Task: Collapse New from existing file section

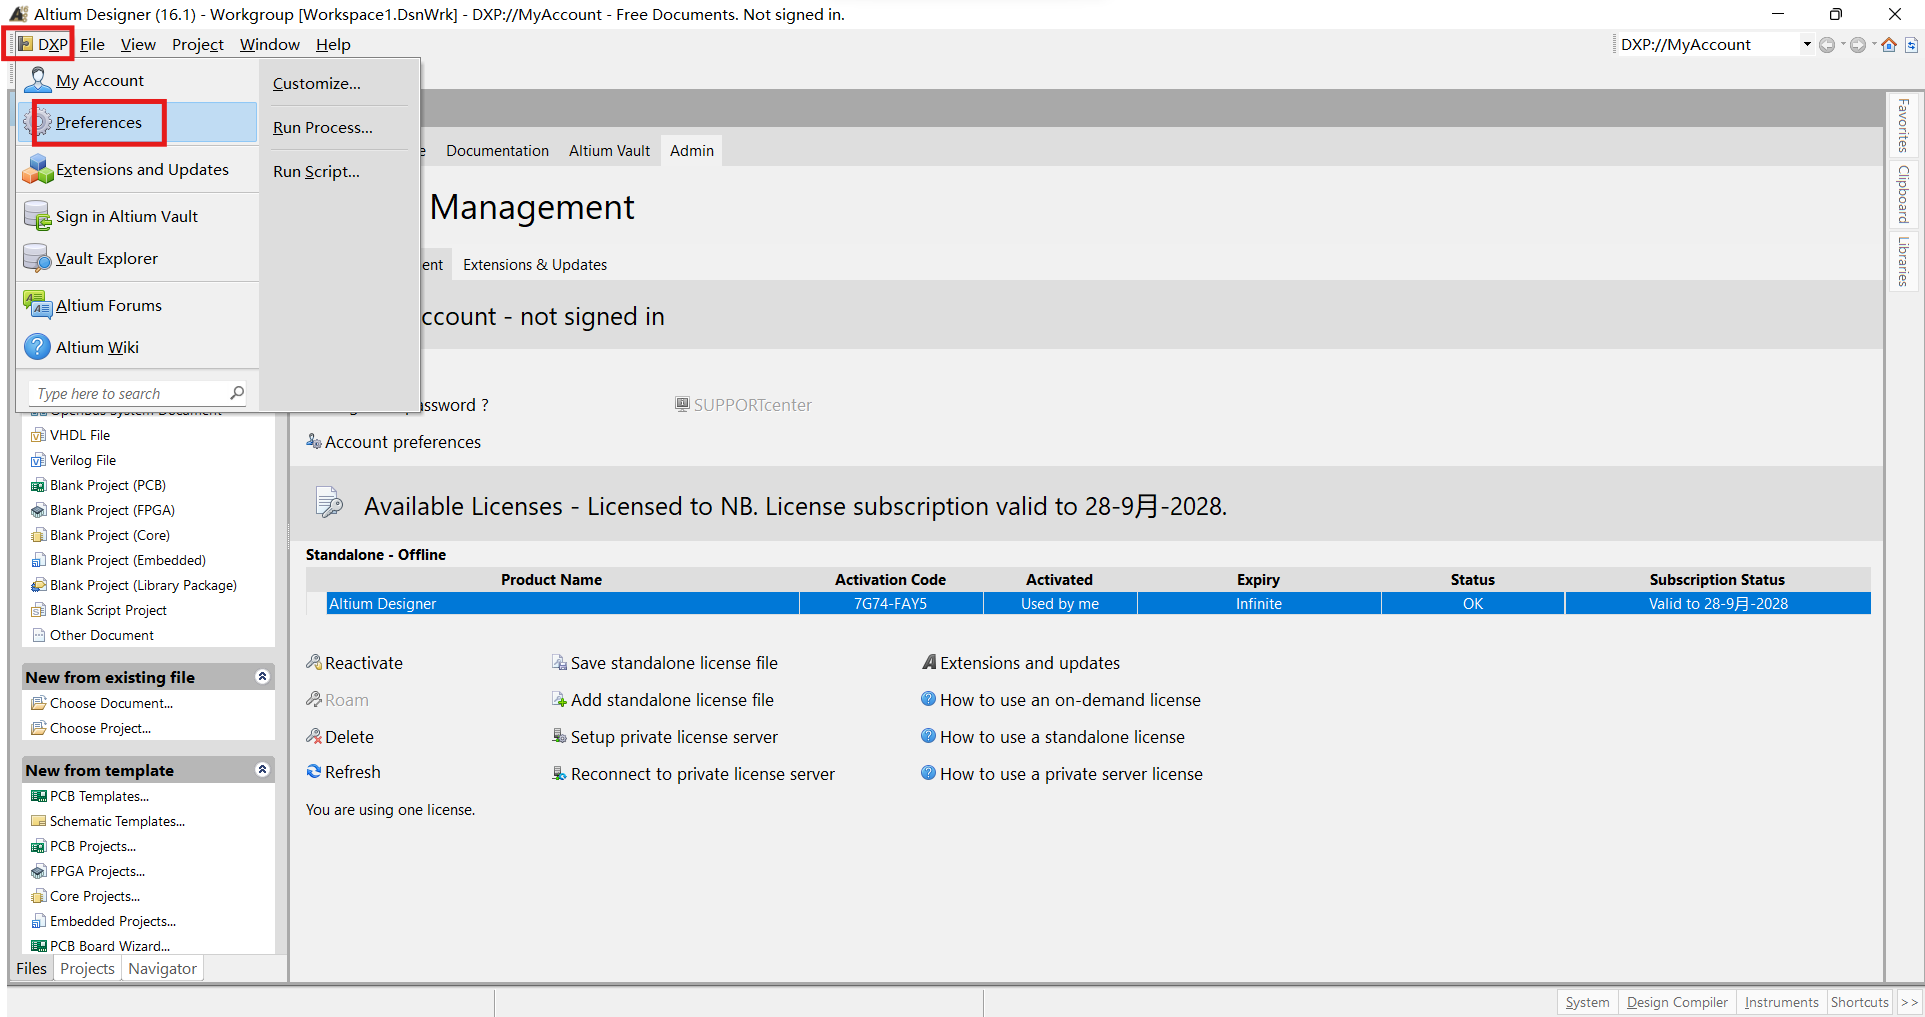Action: (x=262, y=677)
